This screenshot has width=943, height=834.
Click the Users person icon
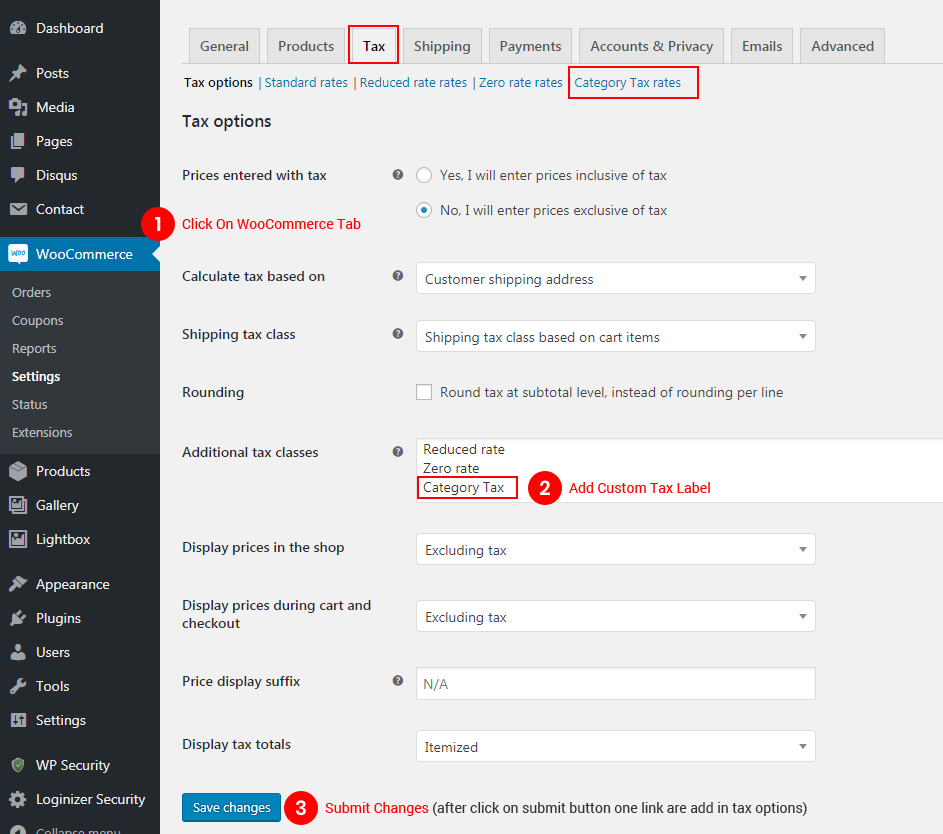tap(18, 652)
